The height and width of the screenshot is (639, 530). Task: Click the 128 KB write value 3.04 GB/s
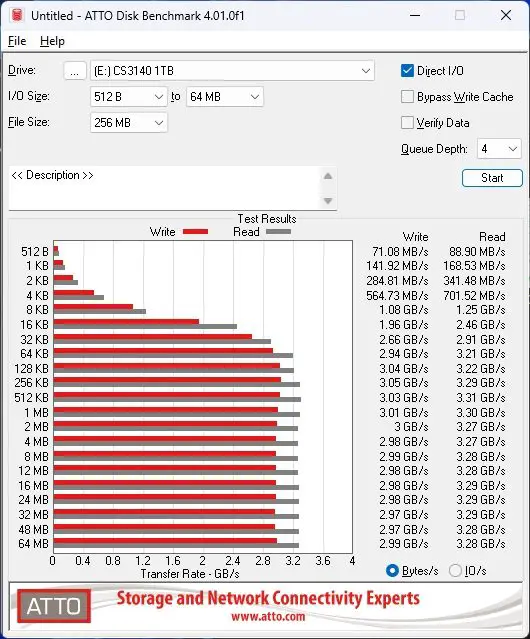point(404,368)
